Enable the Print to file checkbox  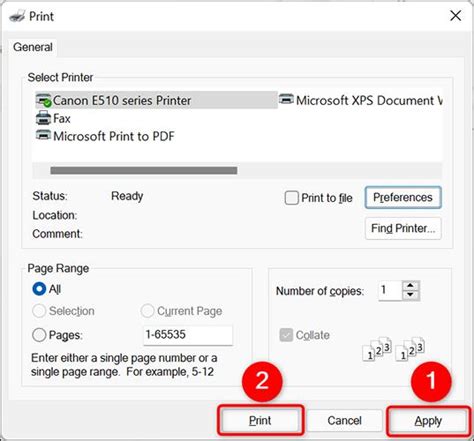click(291, 198)
